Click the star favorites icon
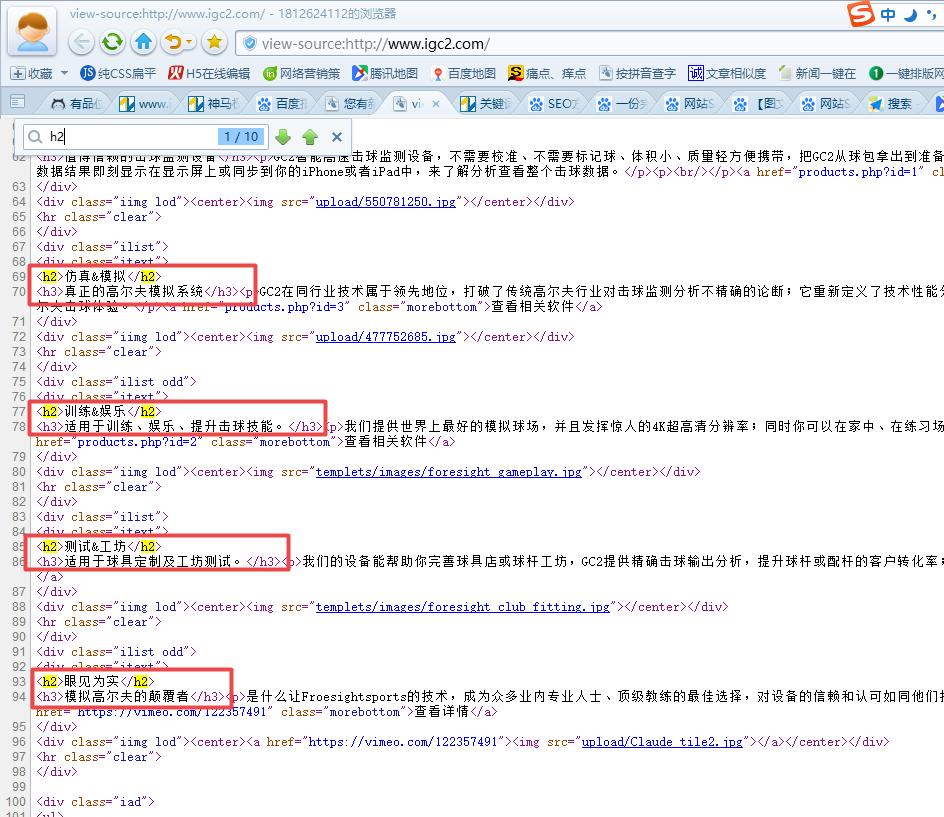Screen dimensions: 944x817 214,42
